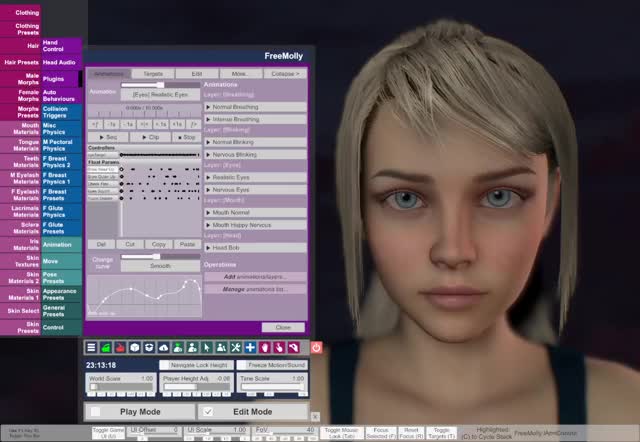
Task: Step forward 0.1 second with +.1s
Action: coord(160,124)
